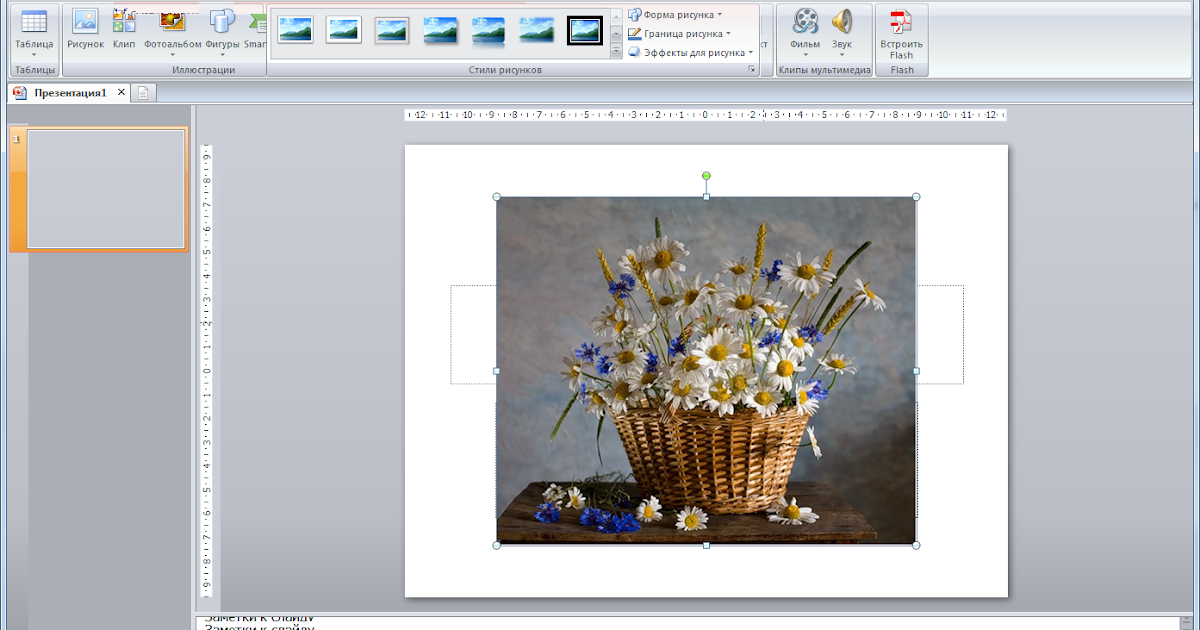Apply the fourth picture style with drop shadow
Image resolution: width=1200 pixels, height=630 pixels.
pos(440,30)
